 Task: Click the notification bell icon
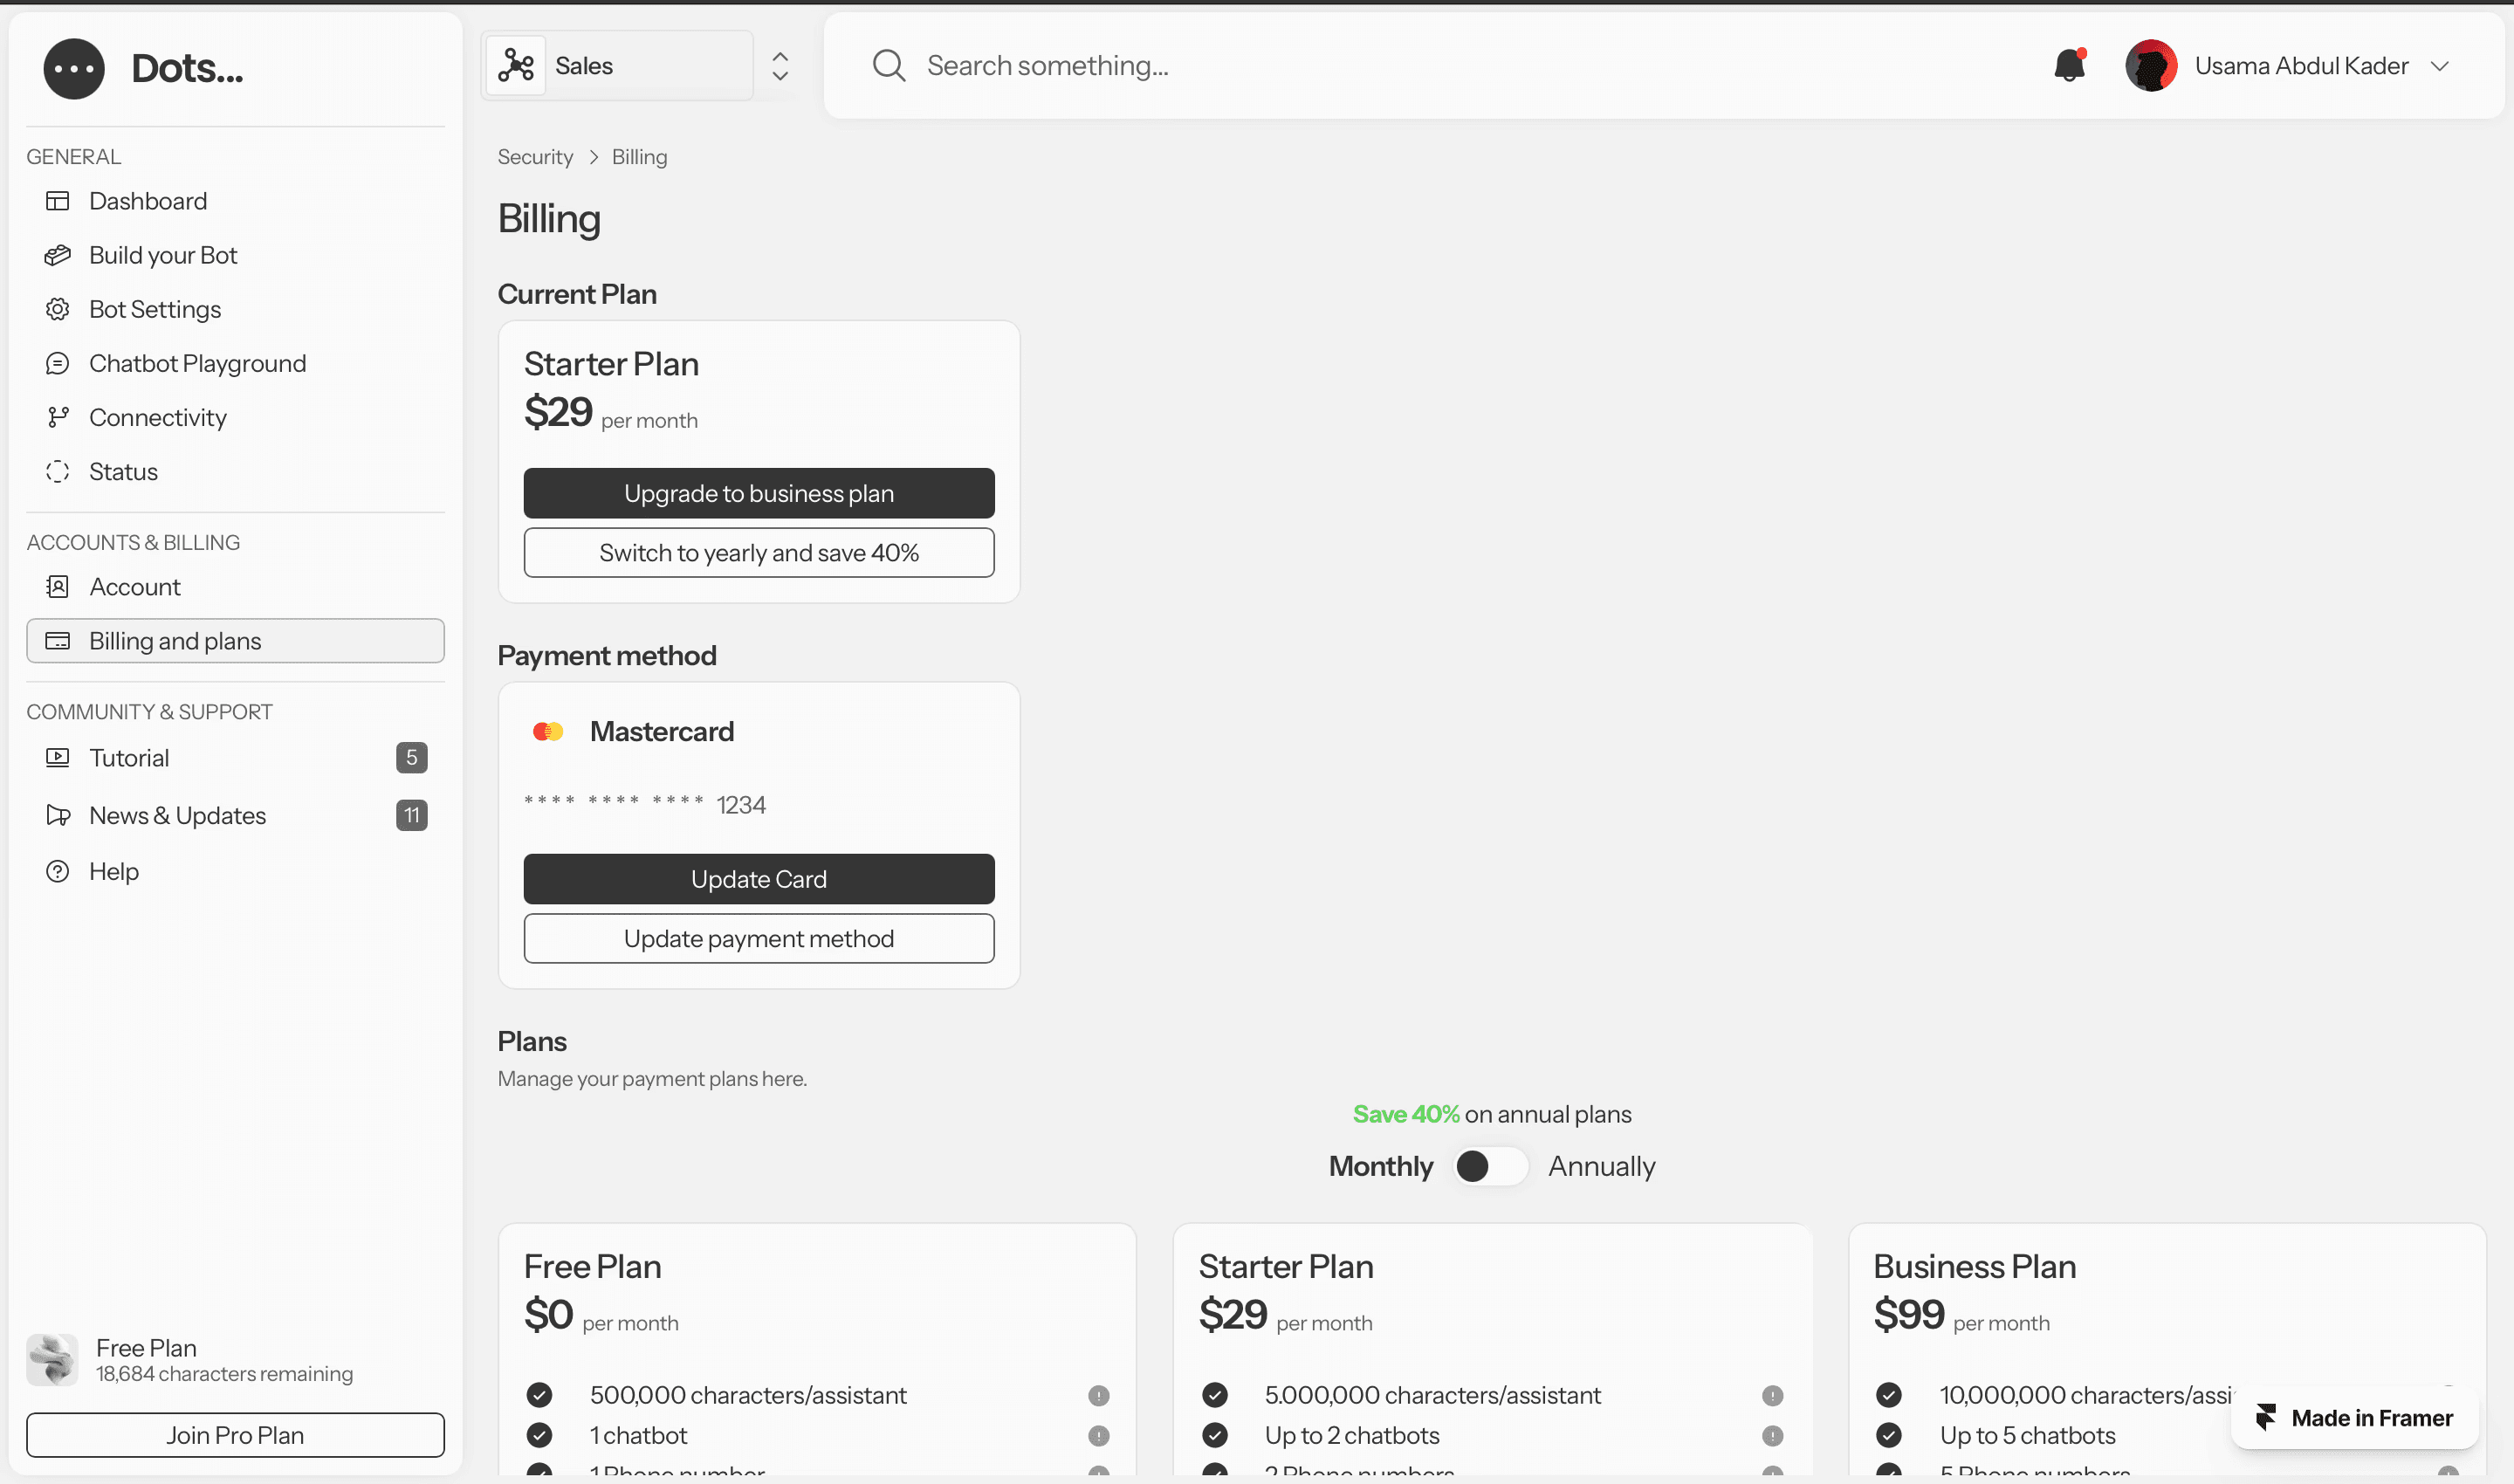click(x=2068, y=66)
